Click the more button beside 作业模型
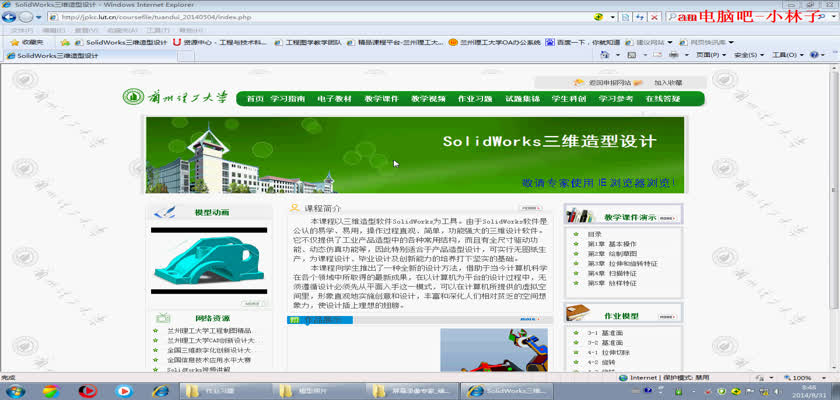Screen dimensions: 840x400 (668, 317)
